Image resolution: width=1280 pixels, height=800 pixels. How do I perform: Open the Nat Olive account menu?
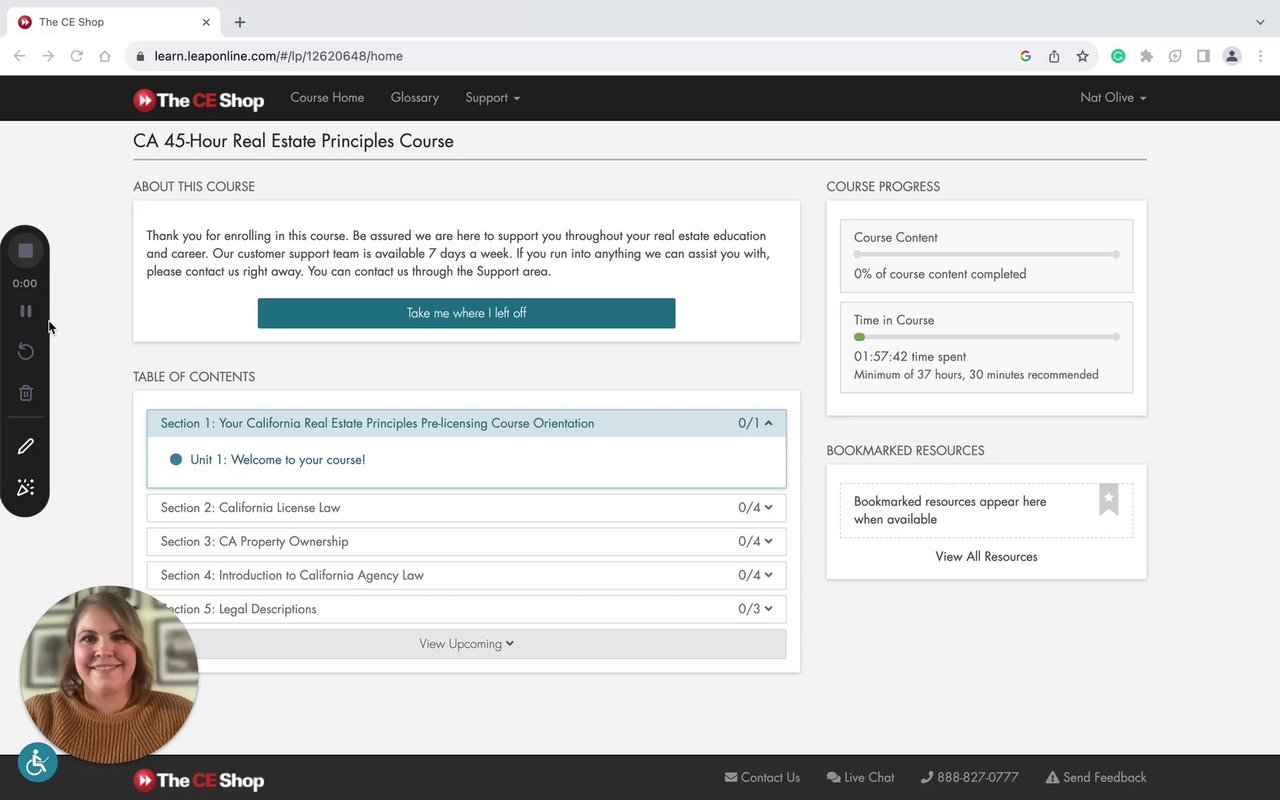pos(1112,98)
